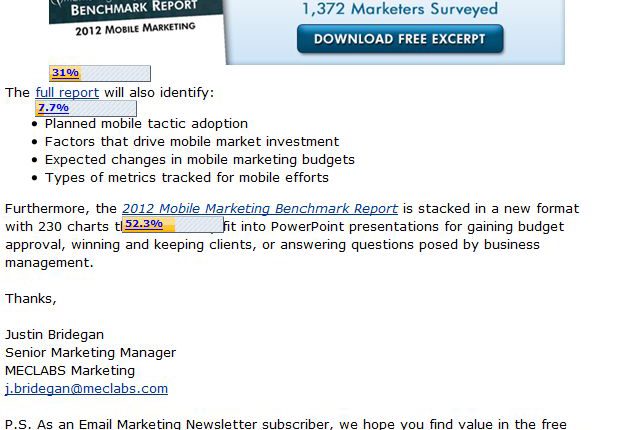Image resolution: width=636 pixels, height=430 pixels.
Task: Open the italic 2012 Mobile Marketing Benchmark Report link
Action: 260,209
